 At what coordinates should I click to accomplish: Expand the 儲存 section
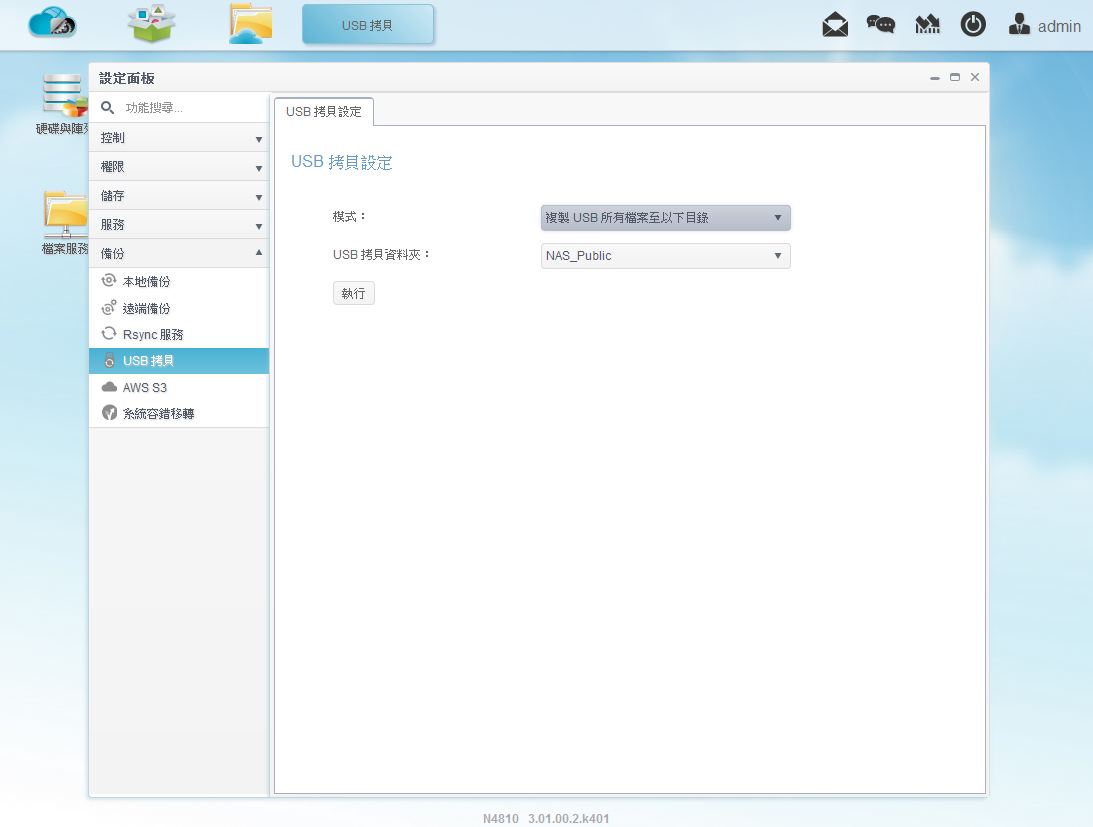[179, 196]
